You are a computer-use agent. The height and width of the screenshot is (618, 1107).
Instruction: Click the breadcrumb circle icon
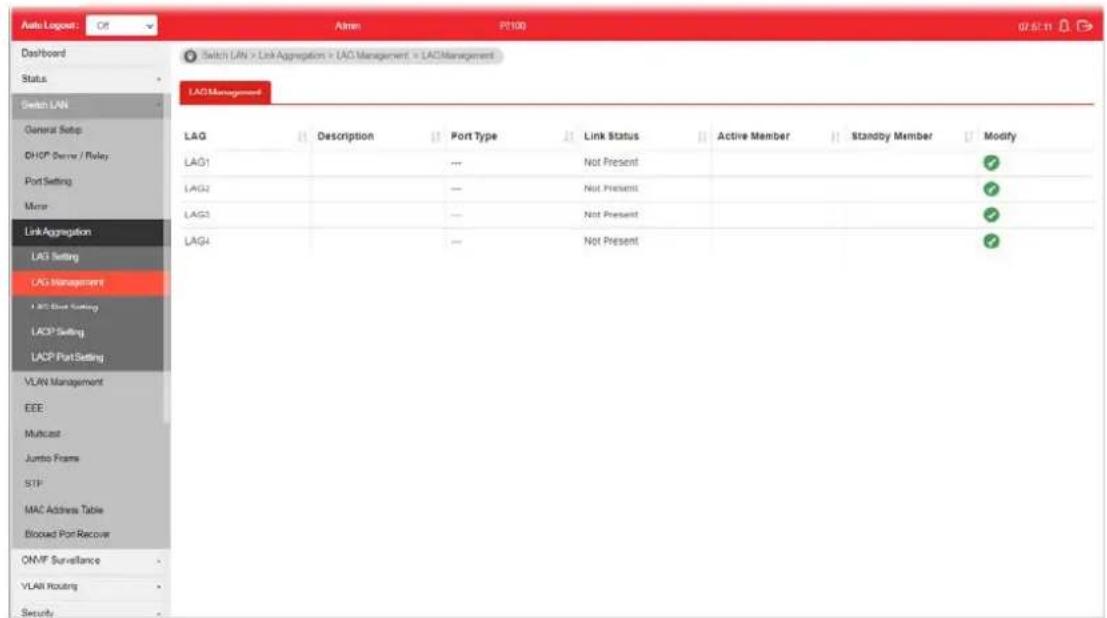[x=190, y=56]
